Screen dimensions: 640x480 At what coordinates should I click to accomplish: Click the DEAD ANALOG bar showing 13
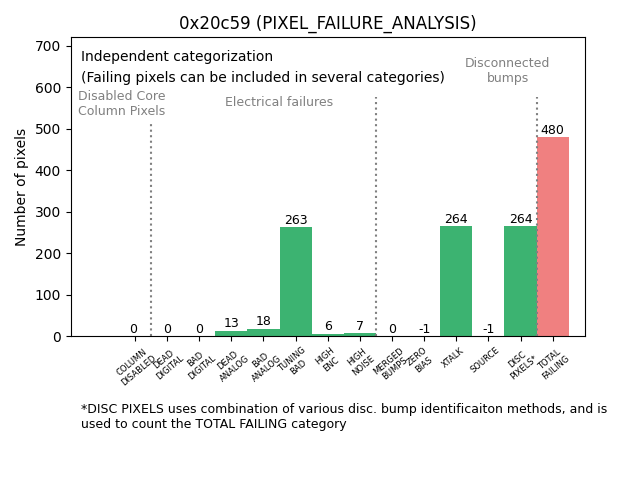click(x=231, y=334)
